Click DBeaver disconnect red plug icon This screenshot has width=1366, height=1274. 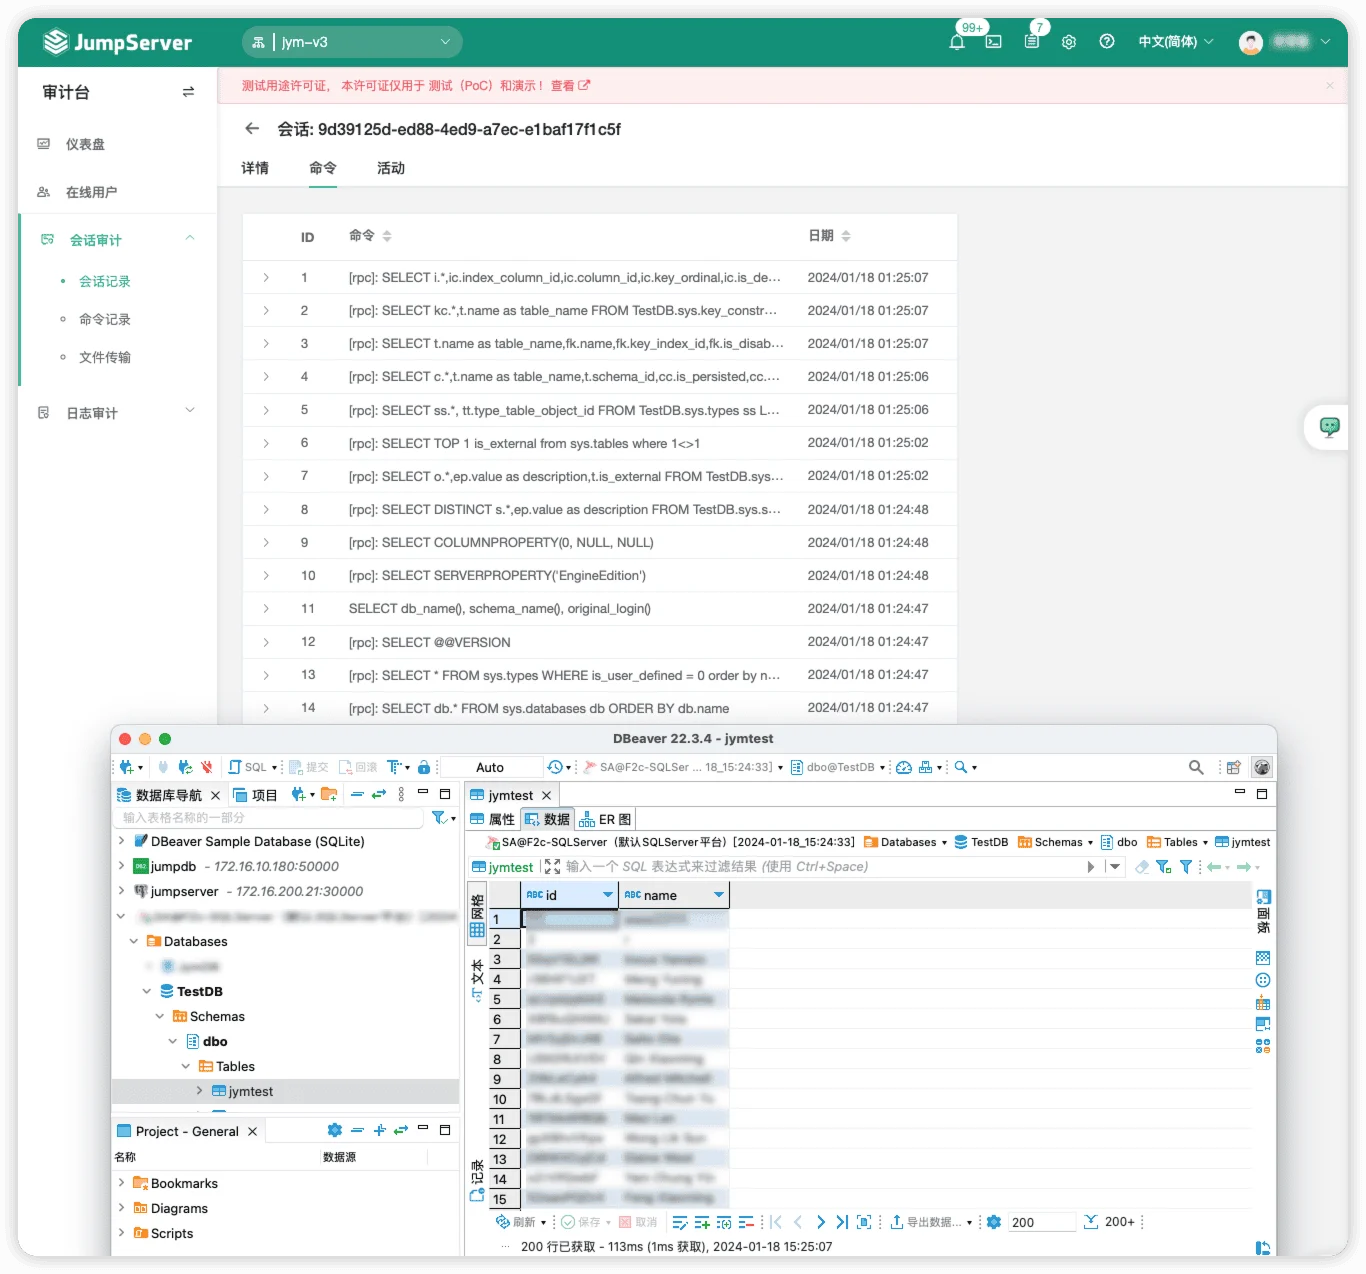point(206,767)
